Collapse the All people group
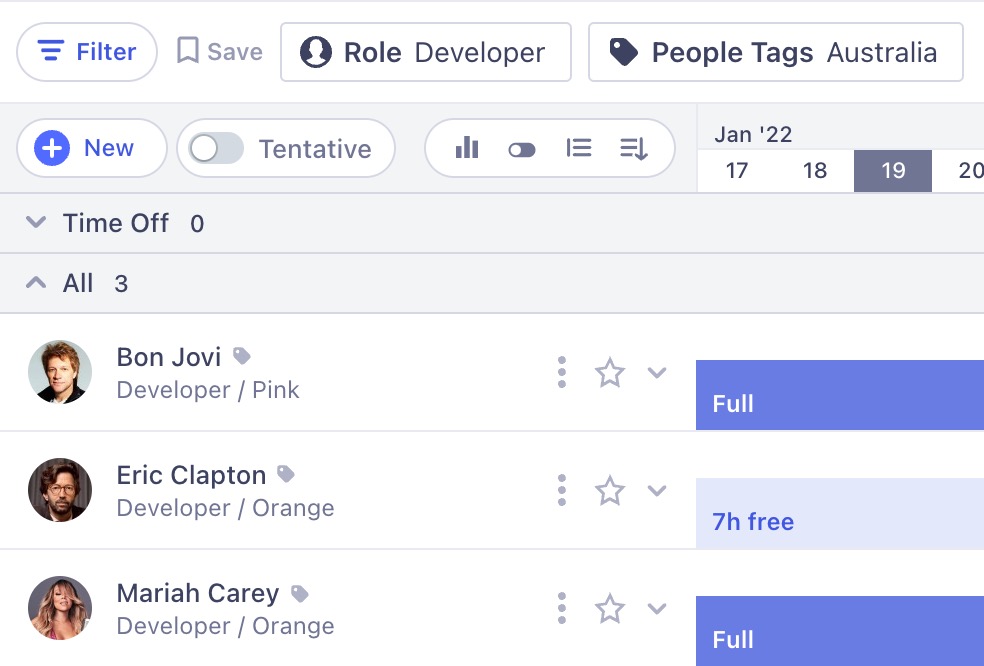Screen dimensions: 984x666 click(36, 283)
